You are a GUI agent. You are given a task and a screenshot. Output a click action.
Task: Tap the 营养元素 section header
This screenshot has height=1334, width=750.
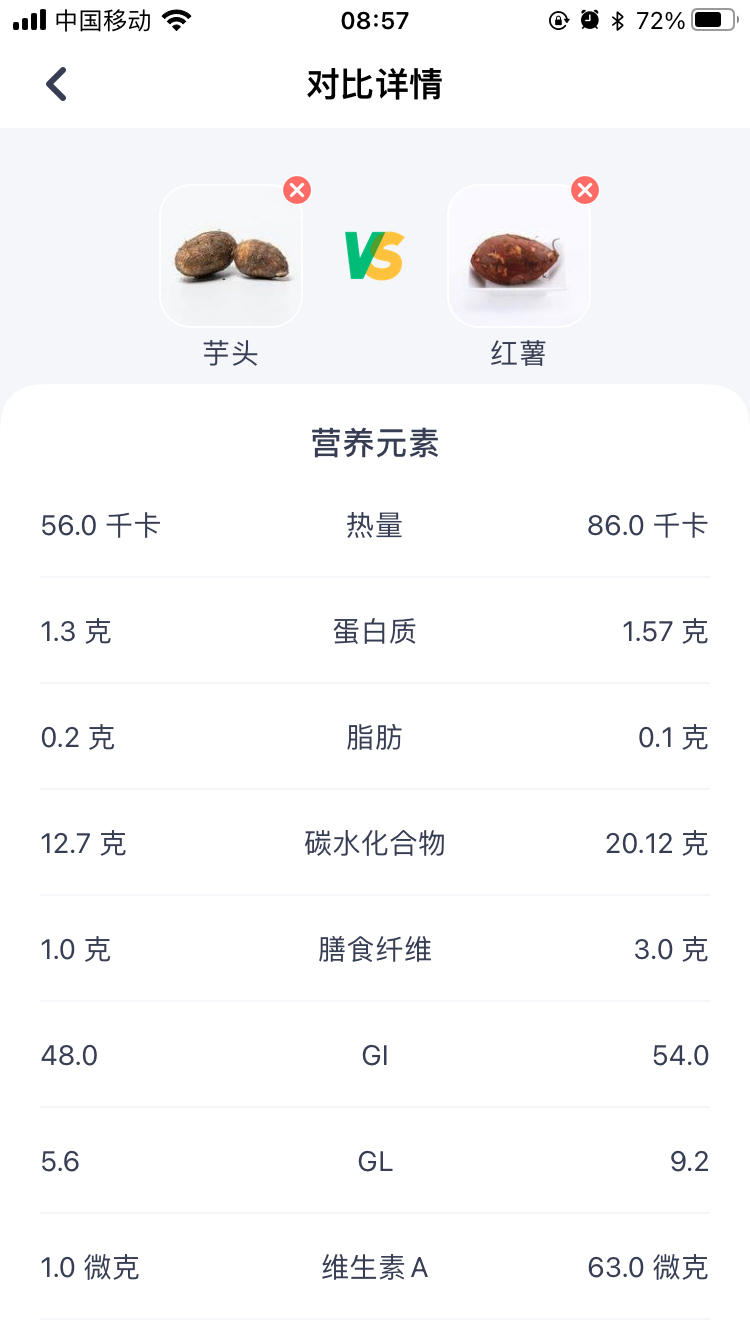(374, 443)
